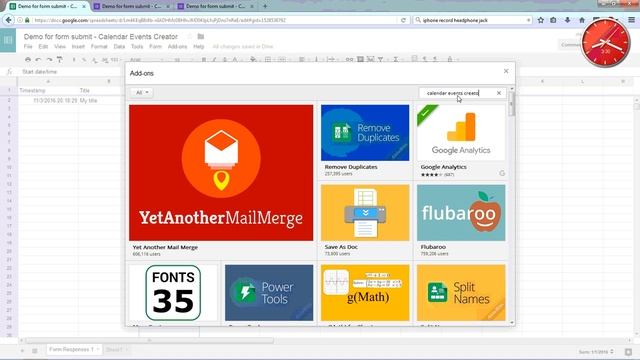
Task: Click the browser URL address bar
Action: [x=212, y=20]
